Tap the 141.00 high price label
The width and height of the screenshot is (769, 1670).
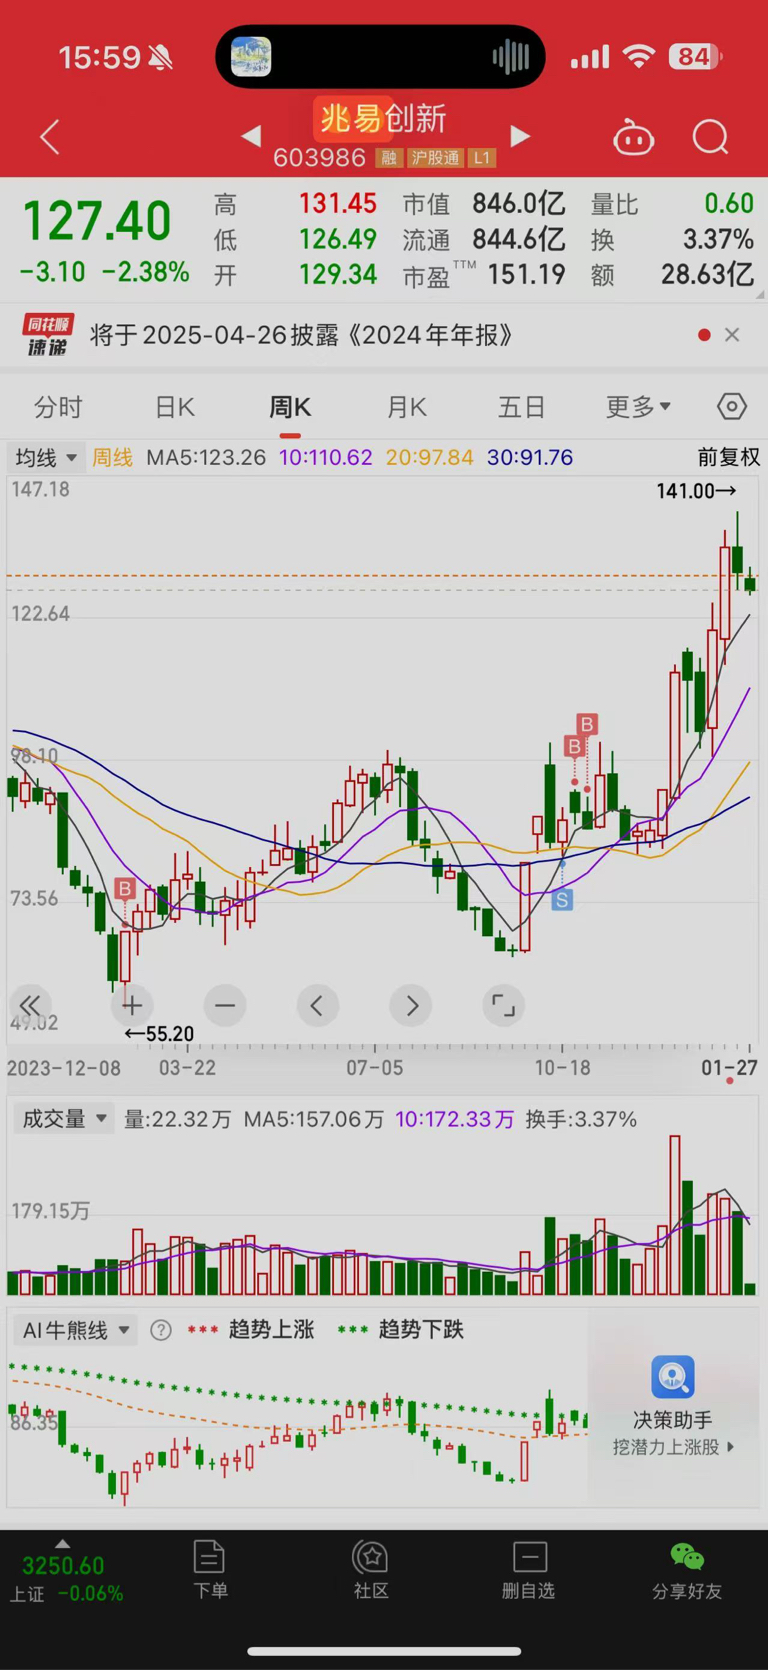coord(696,491)
